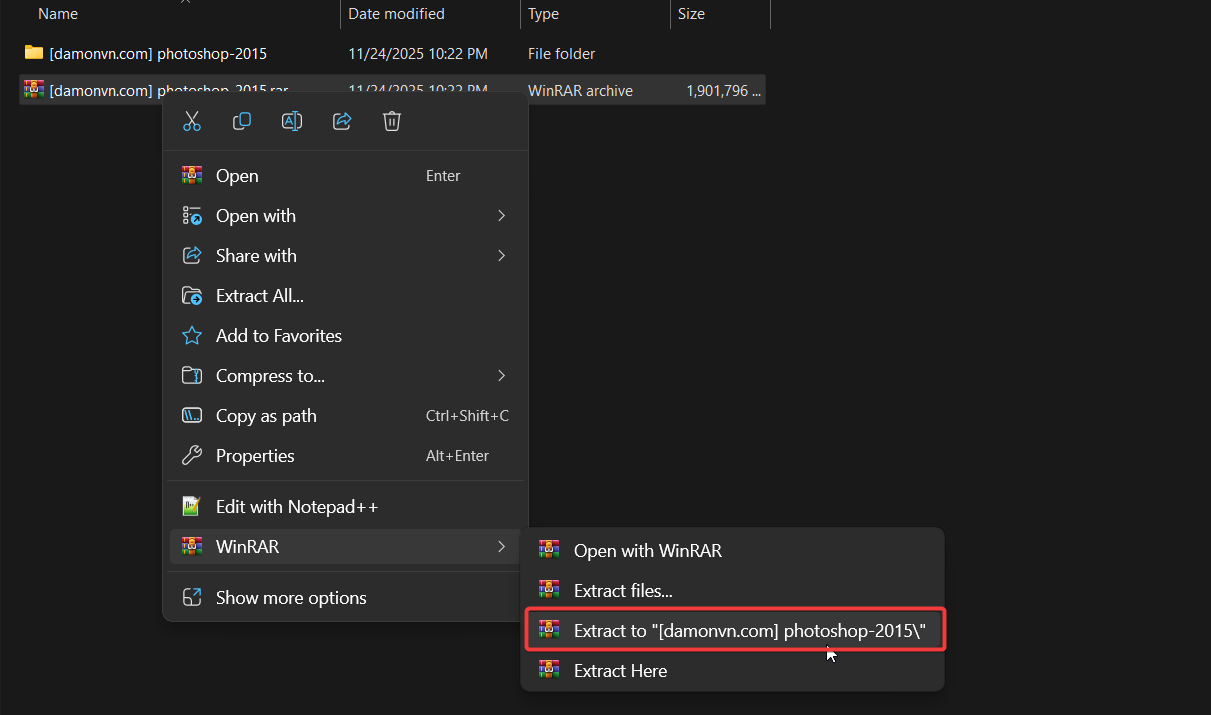Screen dimensions: 1211x715
Task: Click the Cut scissors icon
Action: [x=192, y=121]
